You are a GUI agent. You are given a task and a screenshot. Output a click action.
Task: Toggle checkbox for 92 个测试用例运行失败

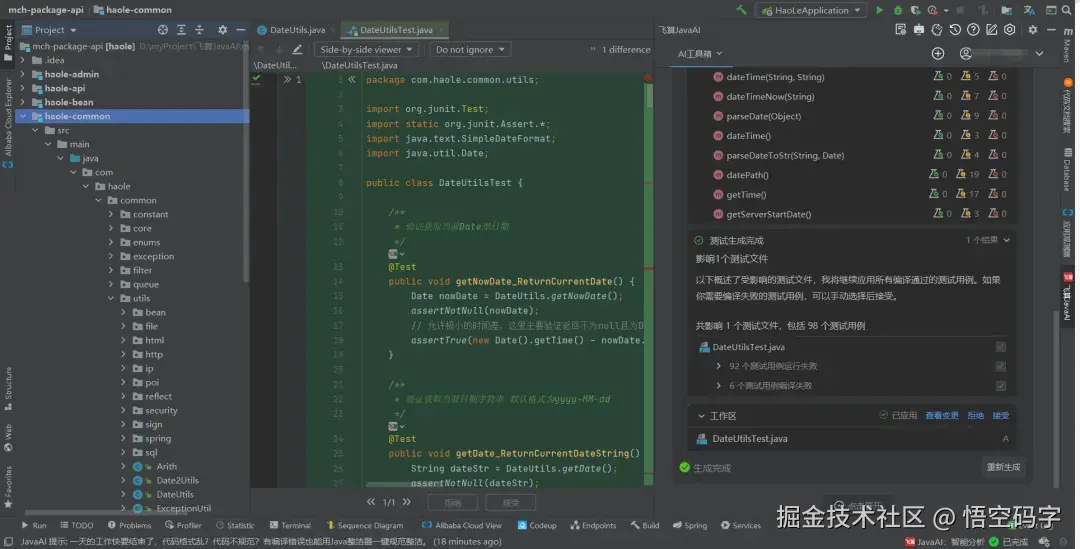coord(1001,366)
